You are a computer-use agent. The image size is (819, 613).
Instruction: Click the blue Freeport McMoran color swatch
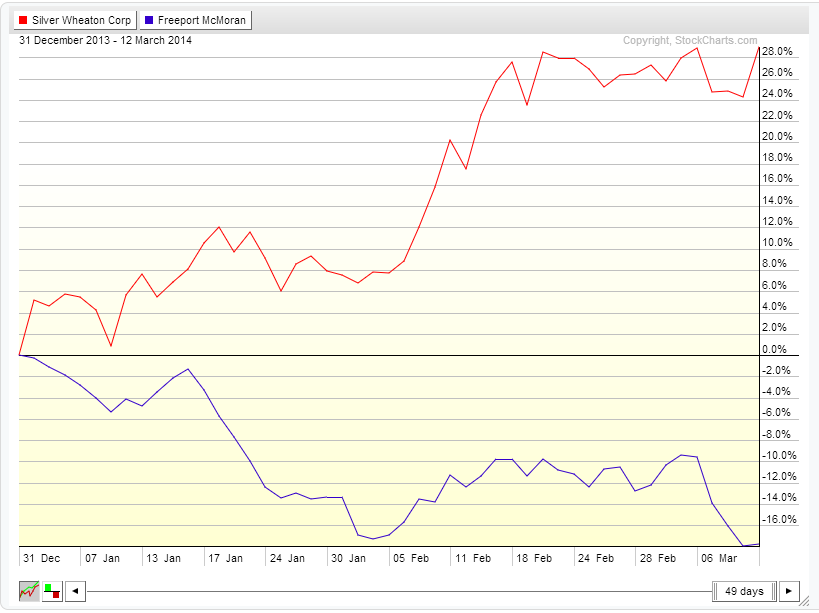point(149,19)
